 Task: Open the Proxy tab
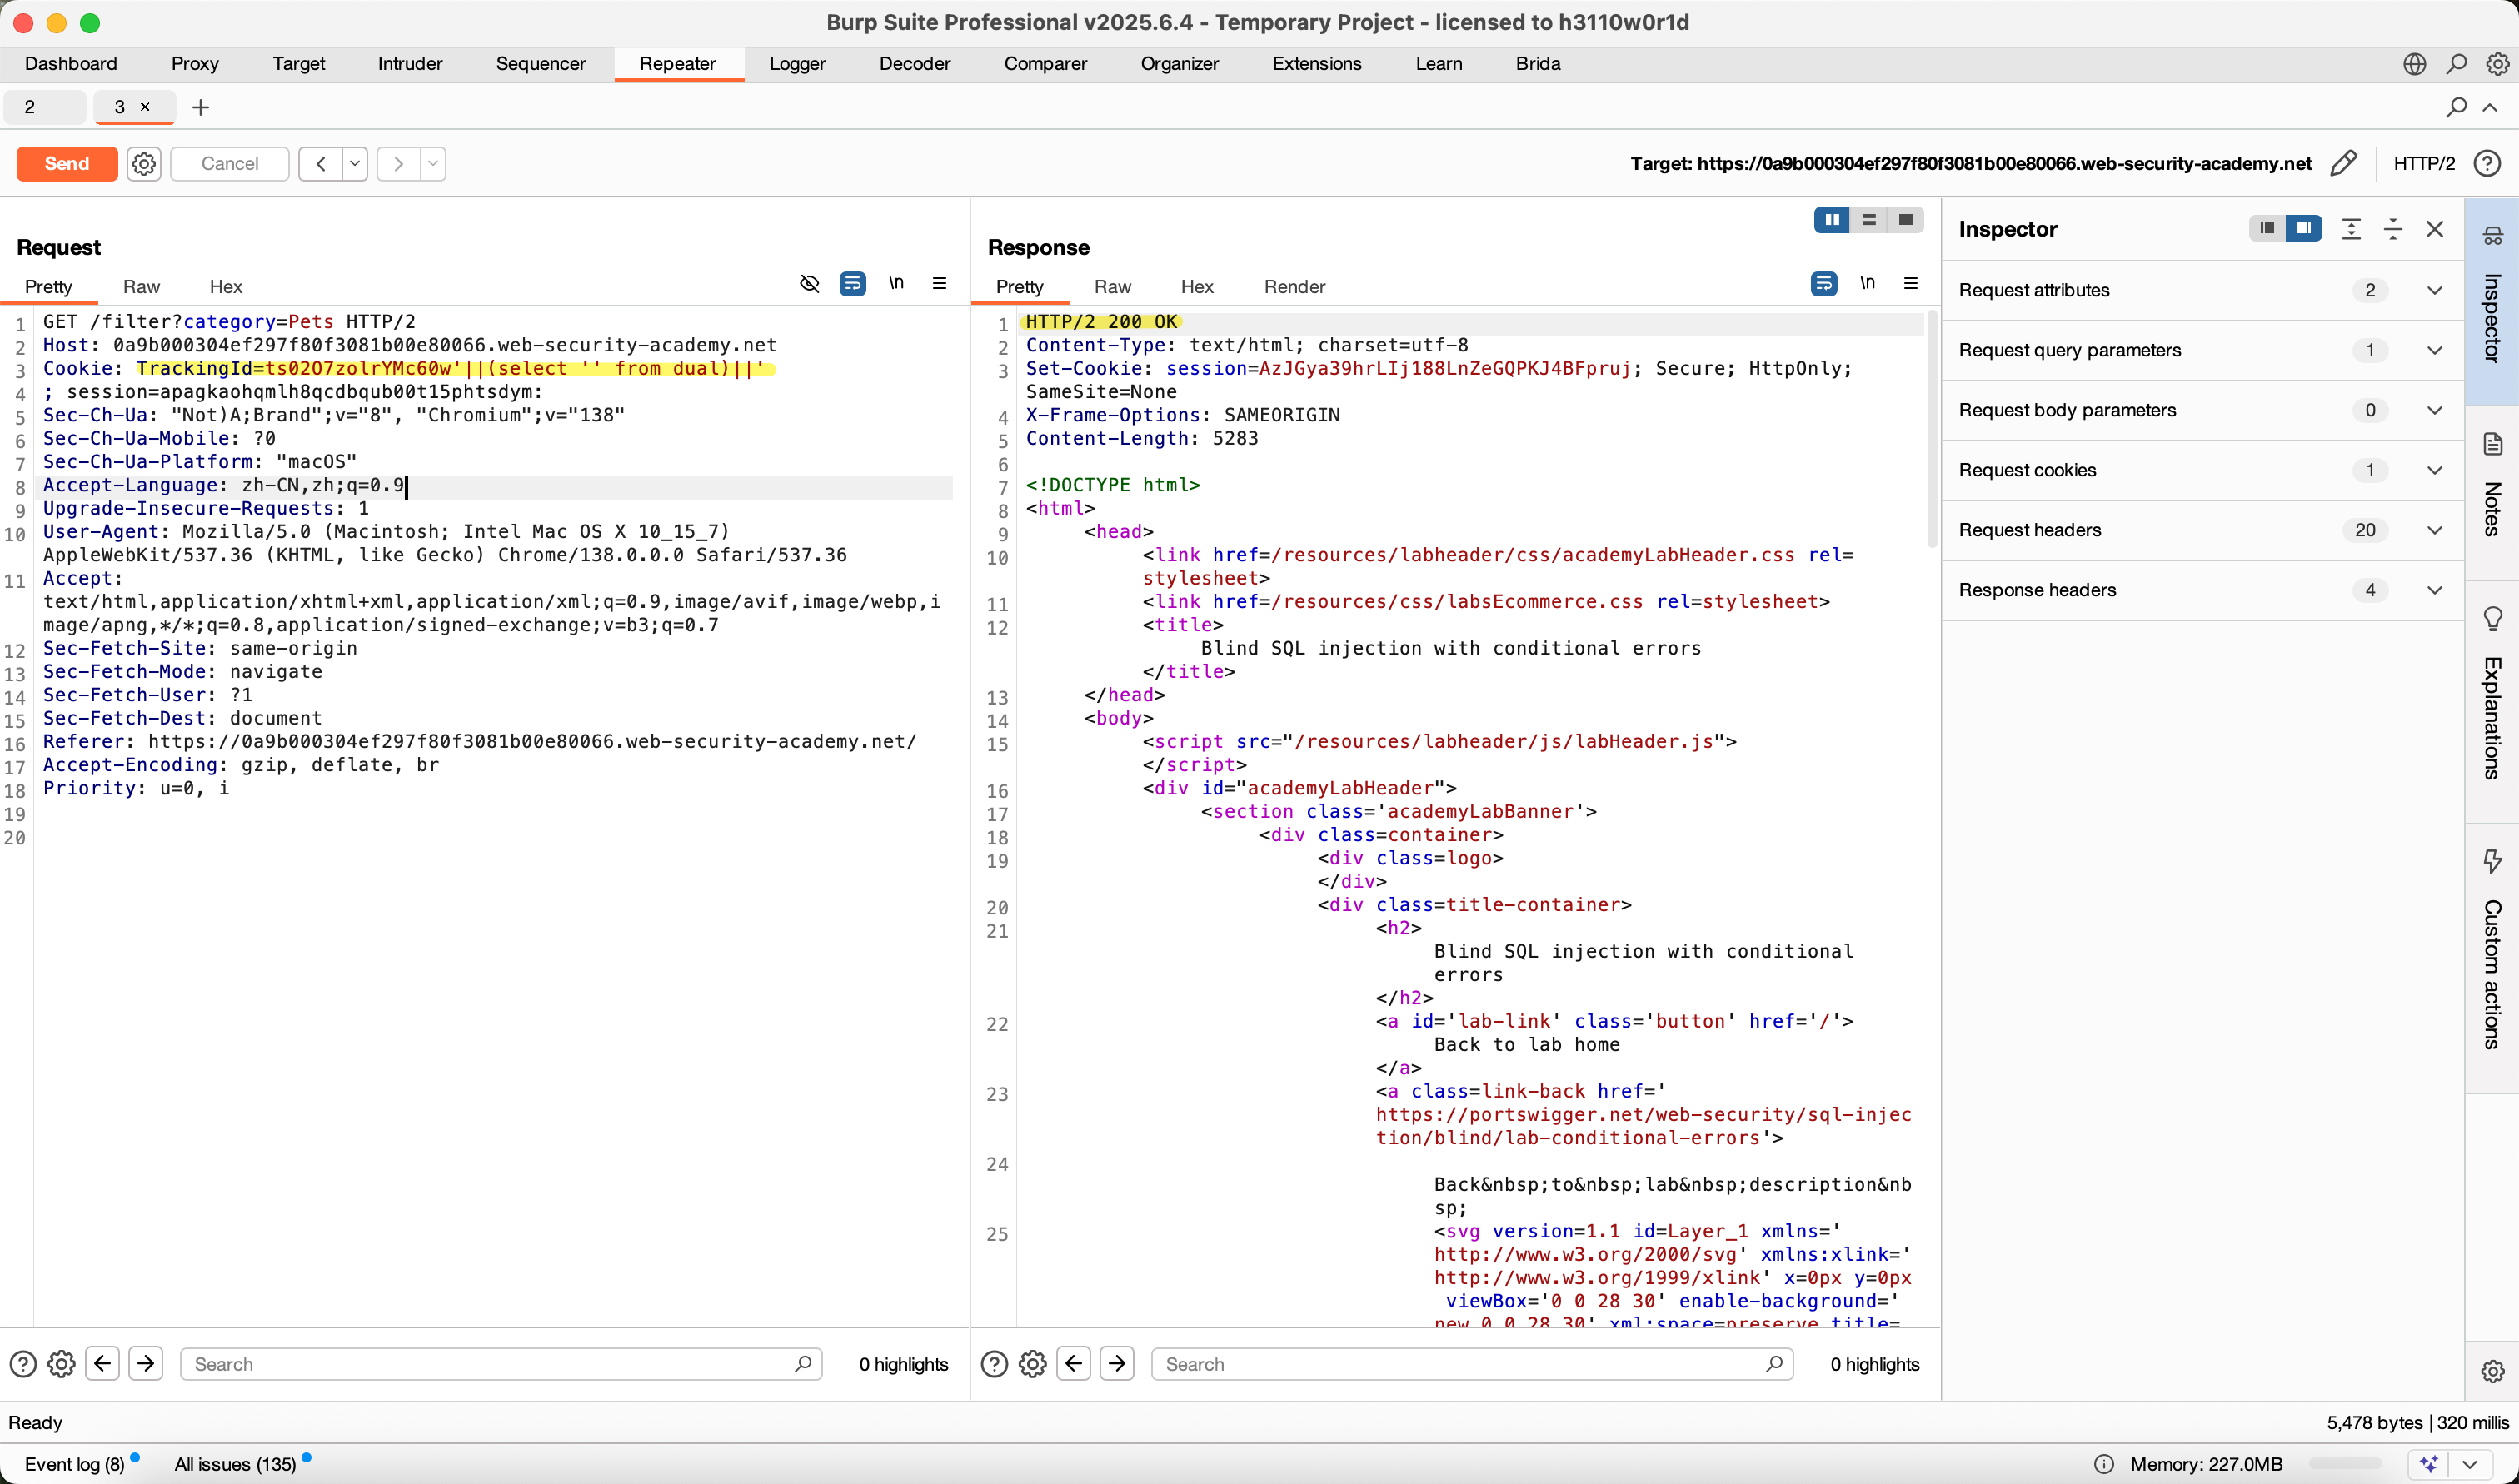(x=195, y=63)
